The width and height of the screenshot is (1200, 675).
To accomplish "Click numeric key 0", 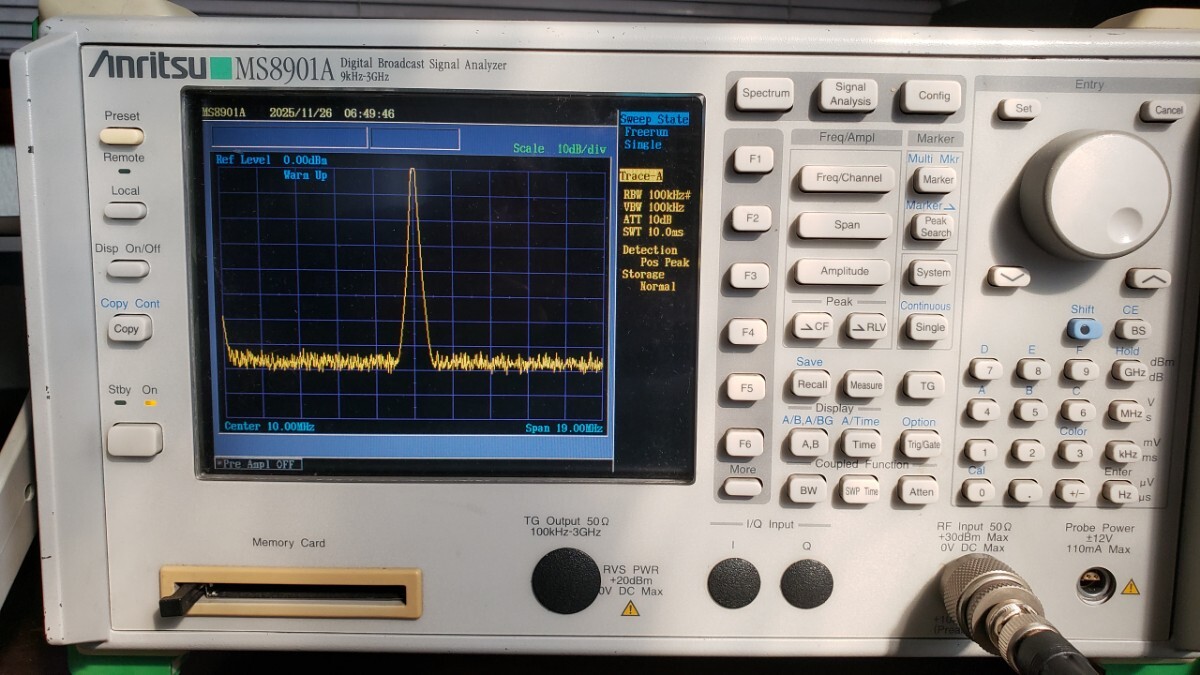I will tap(979, 490).
